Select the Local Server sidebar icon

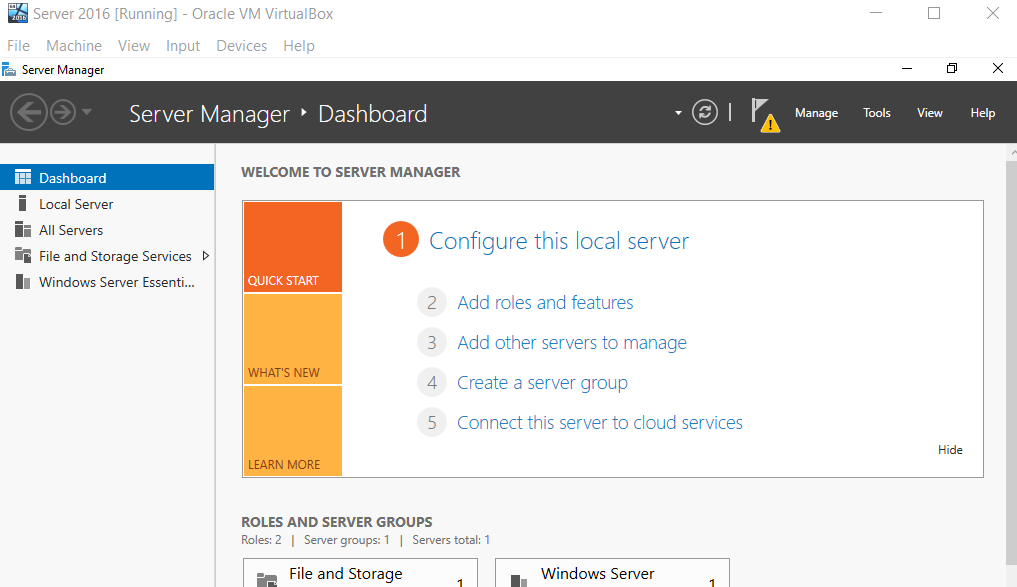[23, 204]
